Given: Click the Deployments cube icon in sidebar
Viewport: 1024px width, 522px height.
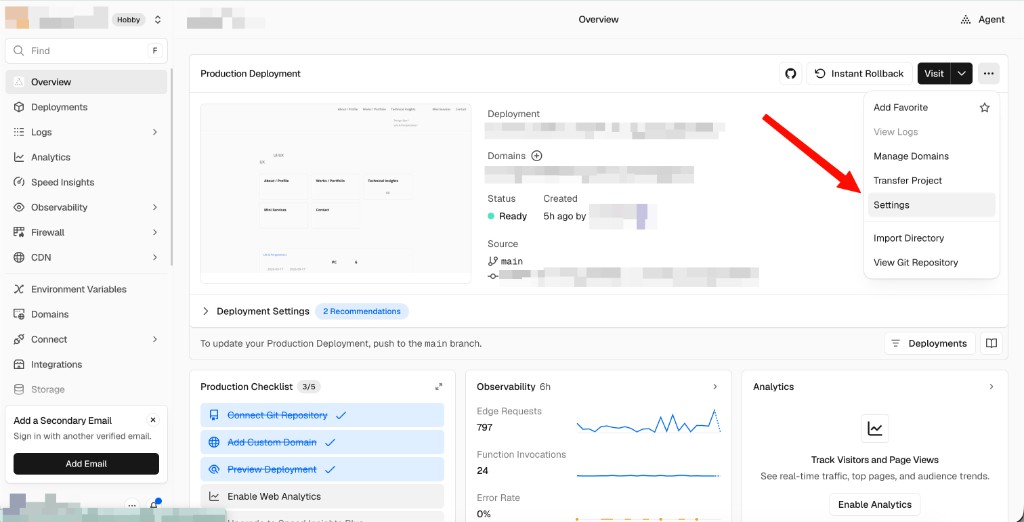Looking at the screenshot, I should 19,107.
